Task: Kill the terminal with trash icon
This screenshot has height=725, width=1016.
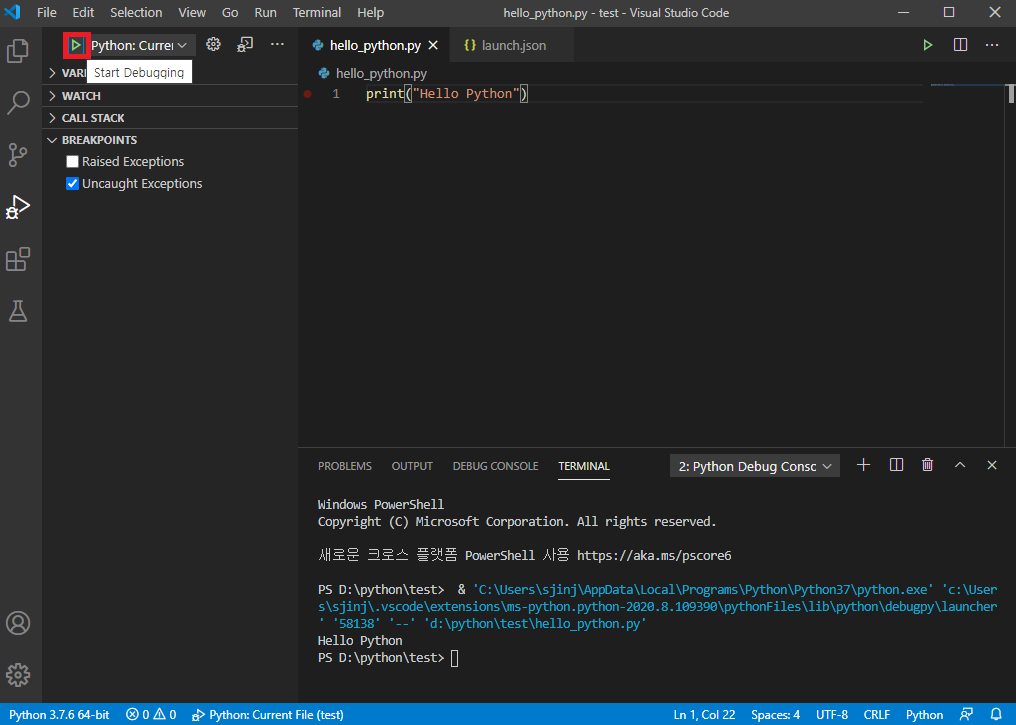Action: point(928,465)
